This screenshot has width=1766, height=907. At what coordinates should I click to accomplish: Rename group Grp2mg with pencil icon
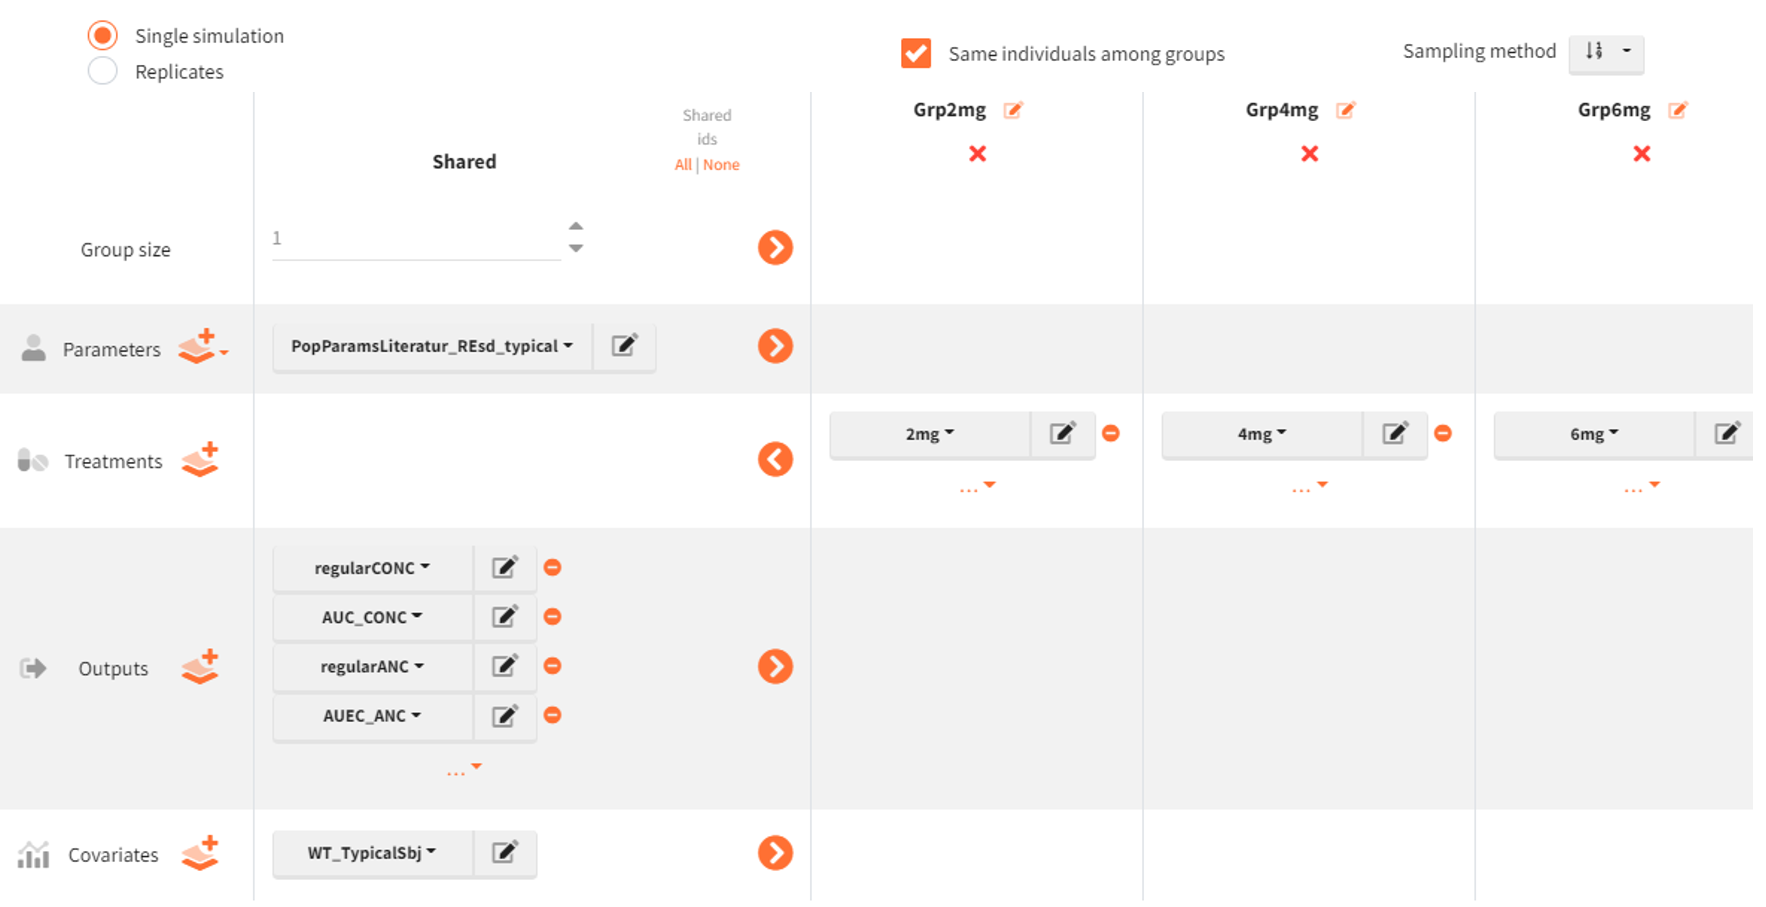(1013, 110)
